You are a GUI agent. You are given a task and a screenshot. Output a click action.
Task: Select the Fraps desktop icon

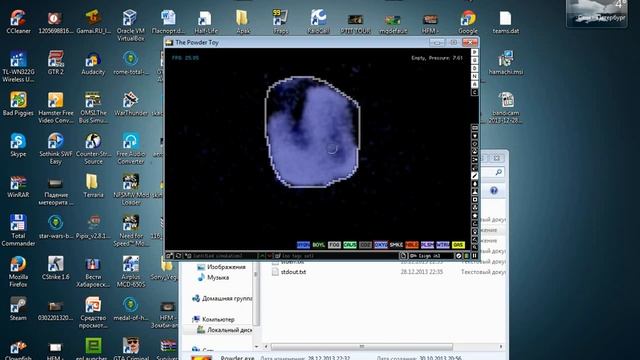pos(280,22)
